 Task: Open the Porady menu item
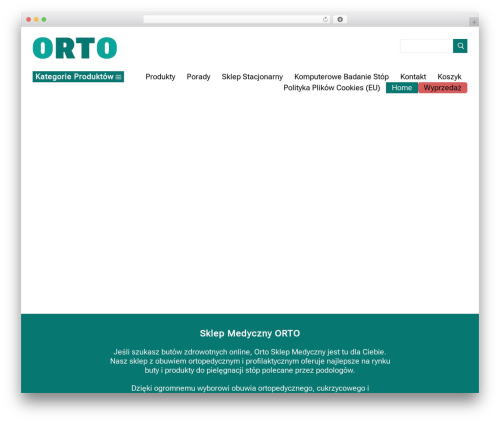click(x=198, y=77)
